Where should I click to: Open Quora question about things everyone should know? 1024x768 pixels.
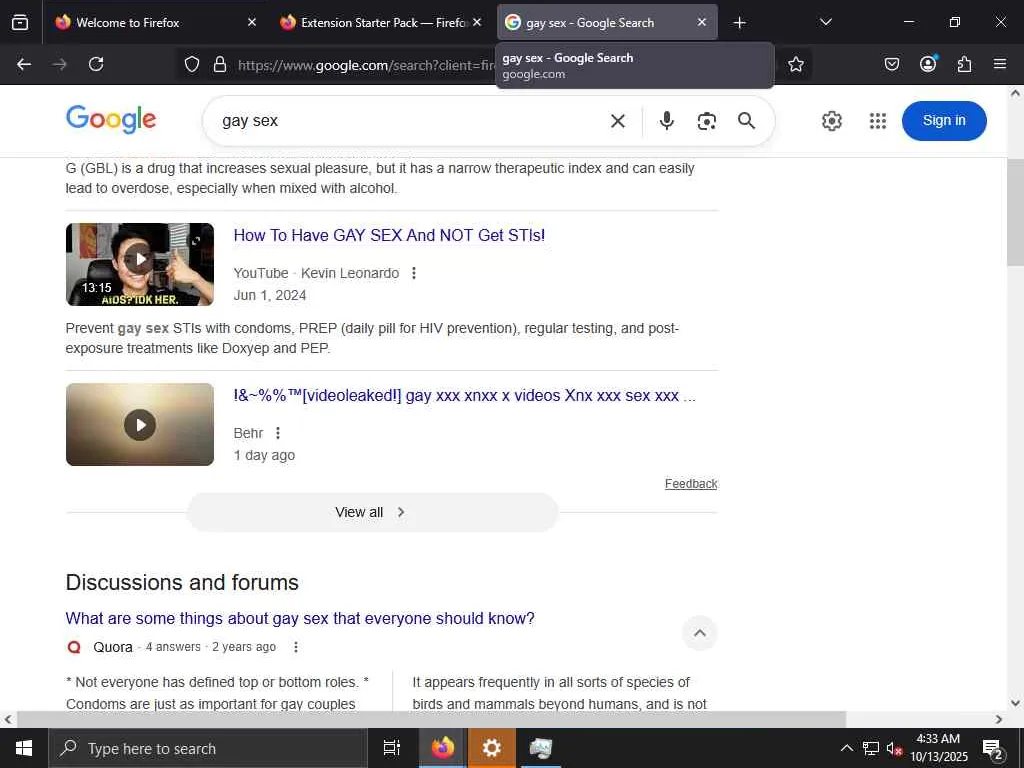coord(300,618)
